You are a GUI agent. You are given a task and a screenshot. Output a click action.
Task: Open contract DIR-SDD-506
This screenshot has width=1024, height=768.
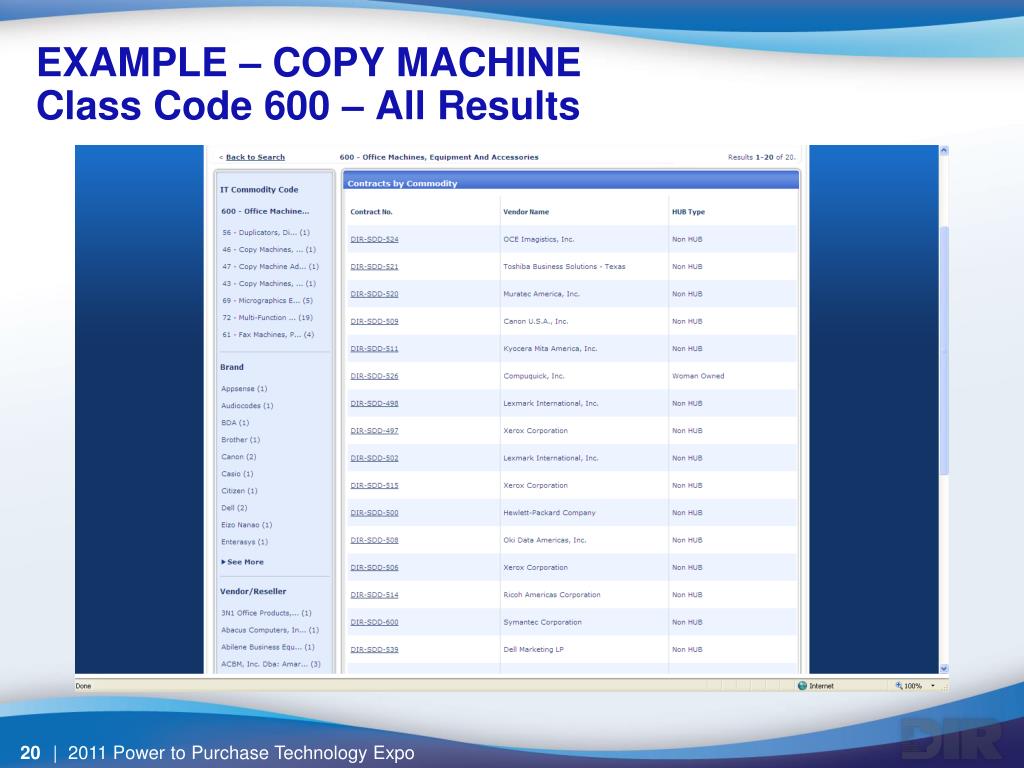(374, 568)
